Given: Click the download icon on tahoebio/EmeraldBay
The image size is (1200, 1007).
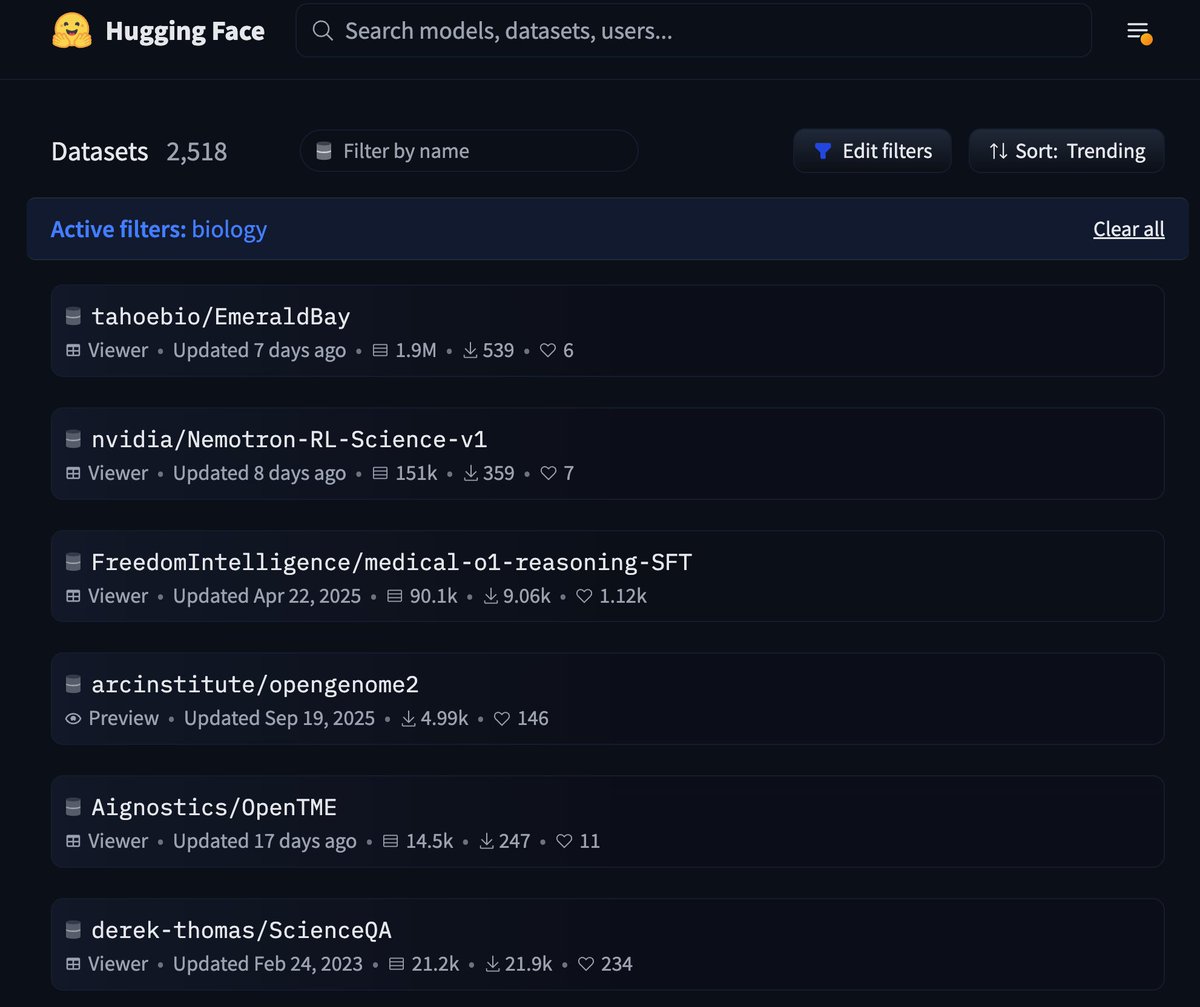Looking at the screenshot, I should (x=470, y=351).
